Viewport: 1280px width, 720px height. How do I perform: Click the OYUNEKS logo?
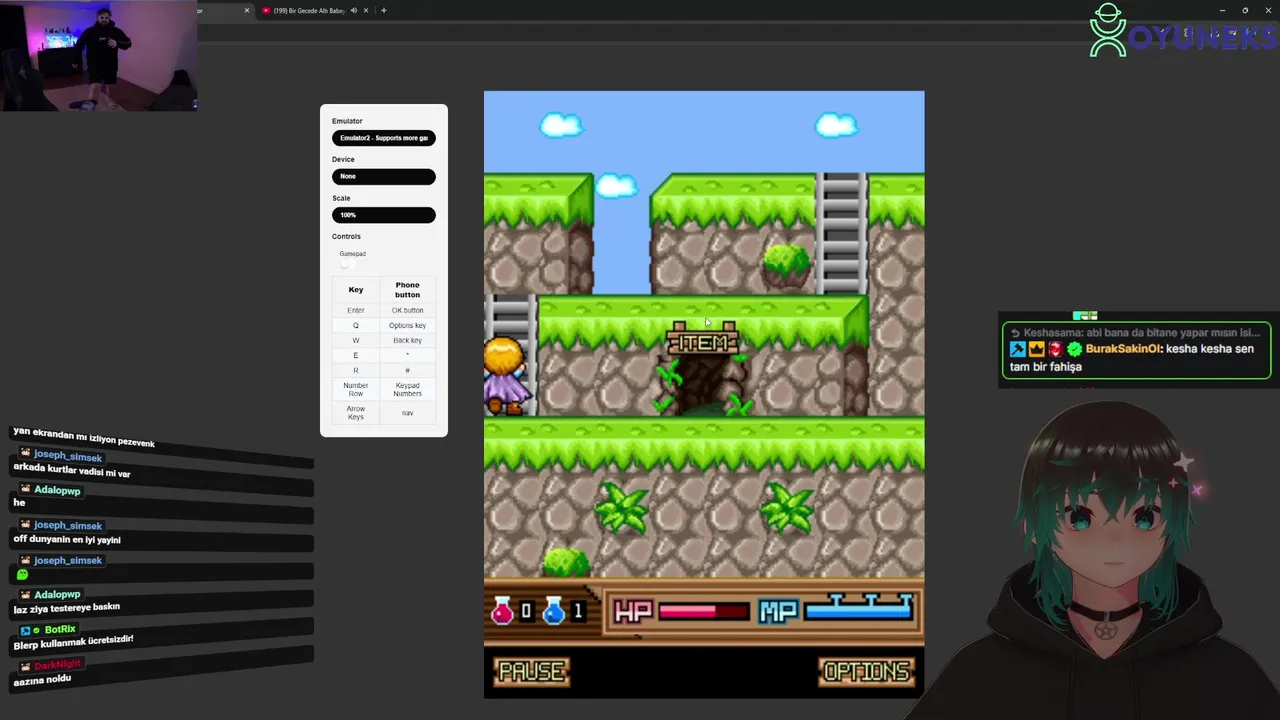(1182, 31)
